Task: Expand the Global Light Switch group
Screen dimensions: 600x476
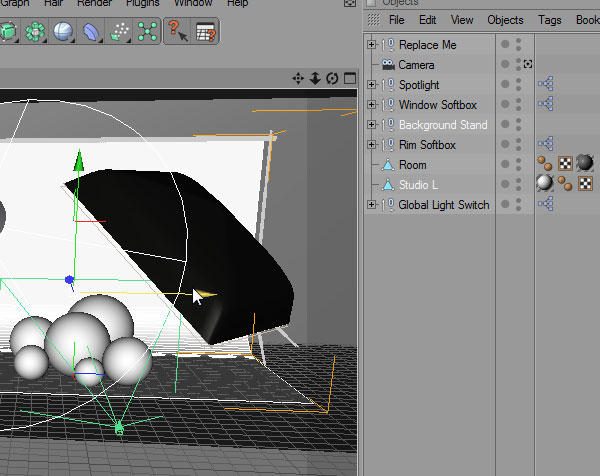Action: click(x=371, y=204)
